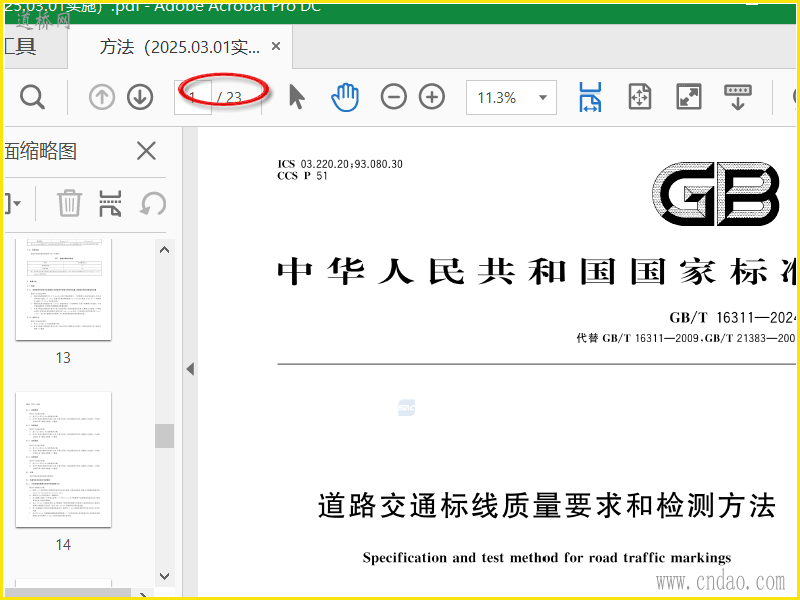Screen dimensions: 800x600
Task: Zoom in with plus button
Action: coord(432,97)
